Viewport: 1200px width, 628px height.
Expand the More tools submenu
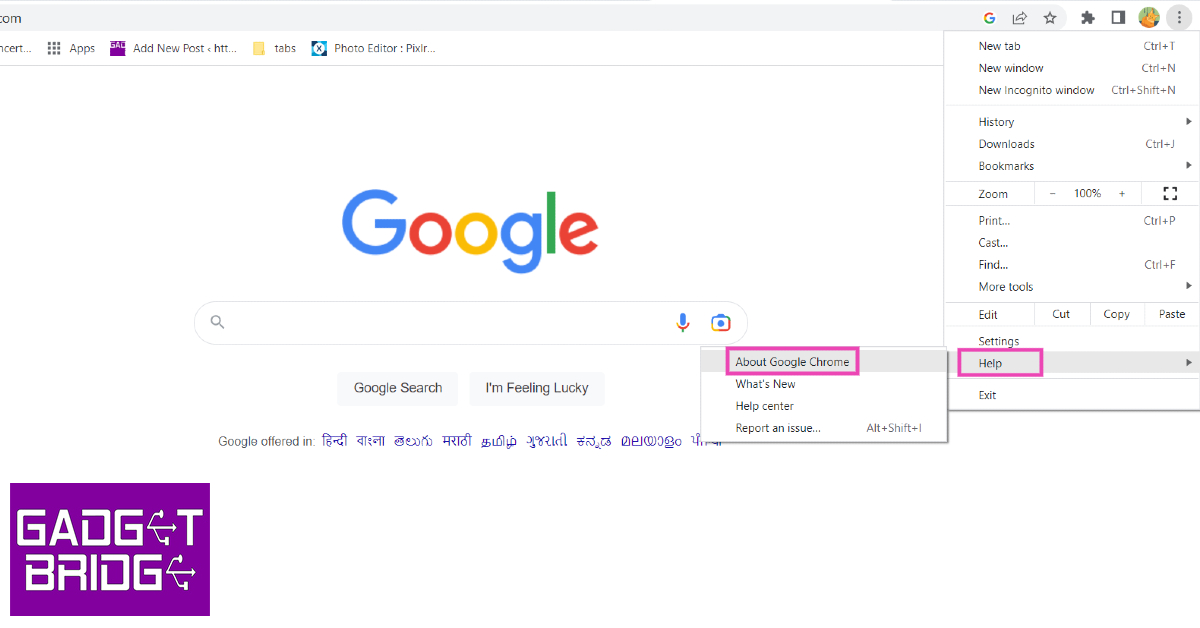[x=1072, y=287]
